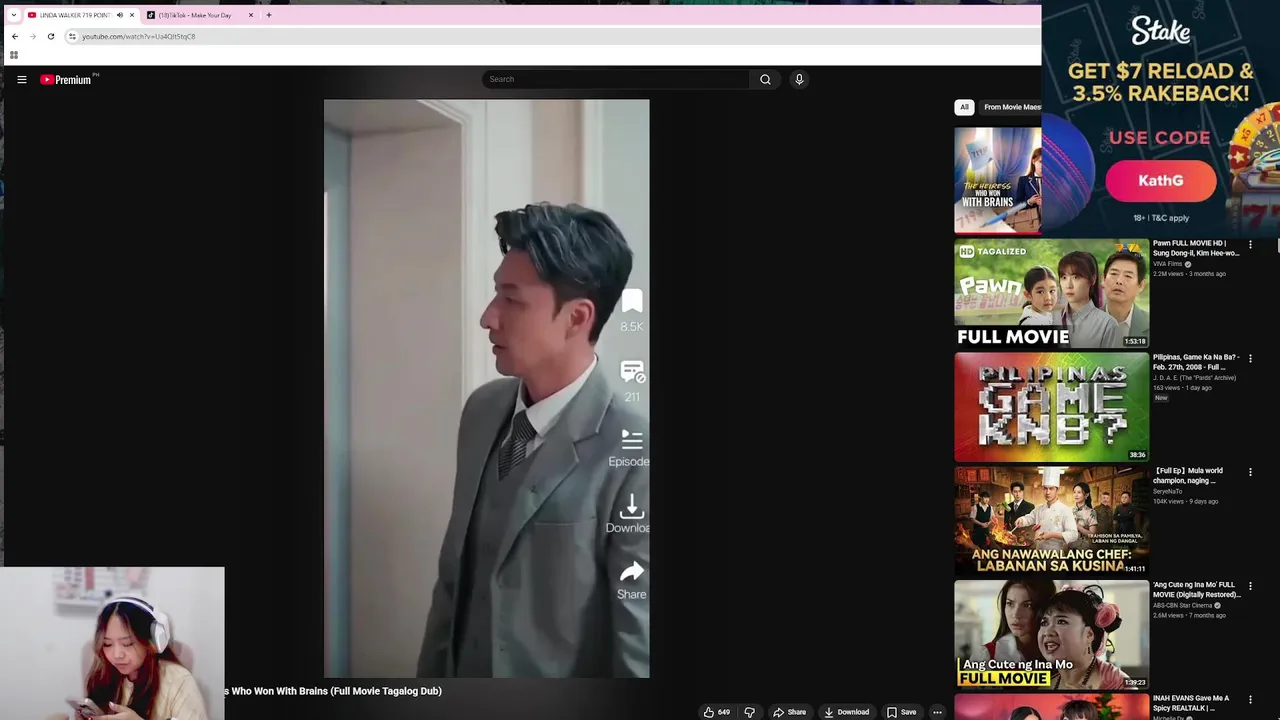Save the video to a playlist
Image resolution: width=1280 pixels, height=720 pixels.
901,712
